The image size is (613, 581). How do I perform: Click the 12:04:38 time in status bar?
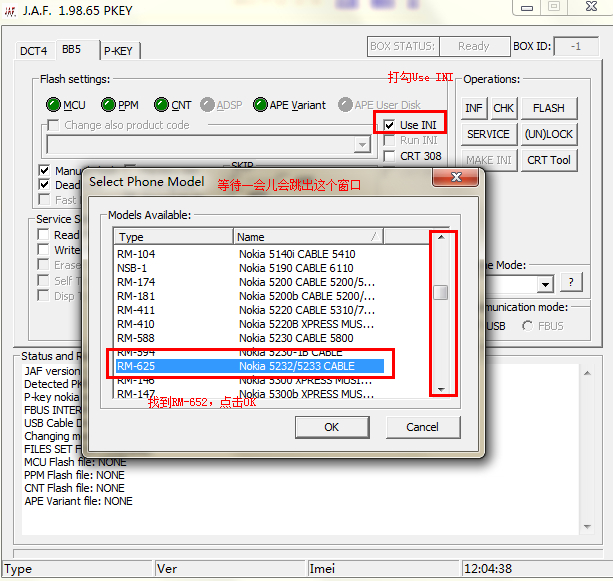coord(488,568)
